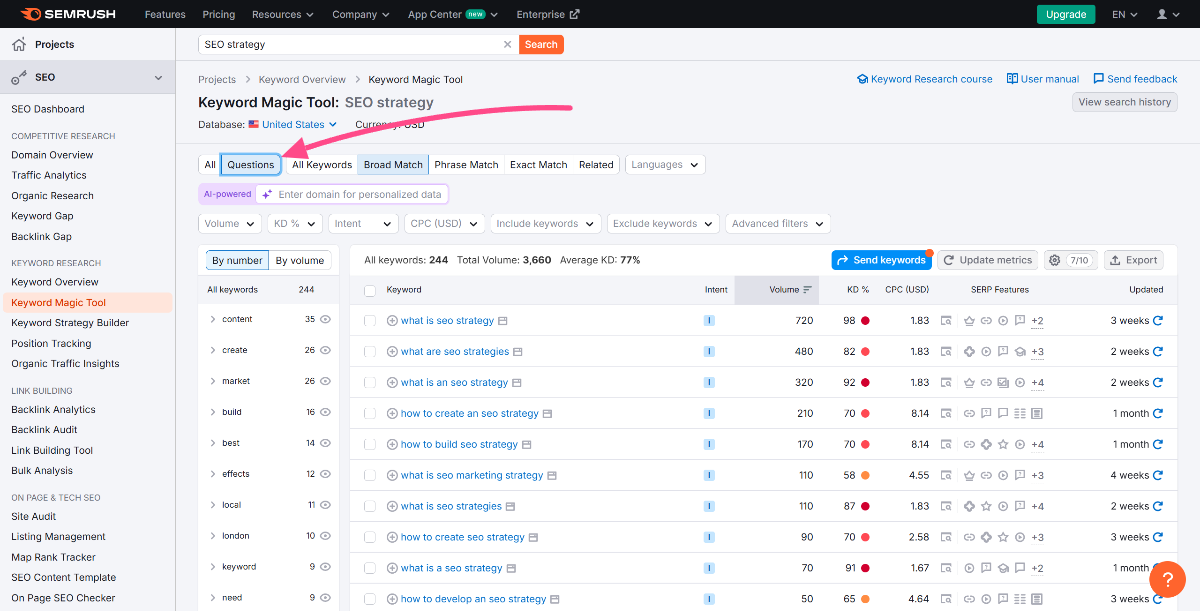Switch to Related tab
The width and height of the screenshot is (1200, 611).
pyautogui.click(x=596, y=165)
